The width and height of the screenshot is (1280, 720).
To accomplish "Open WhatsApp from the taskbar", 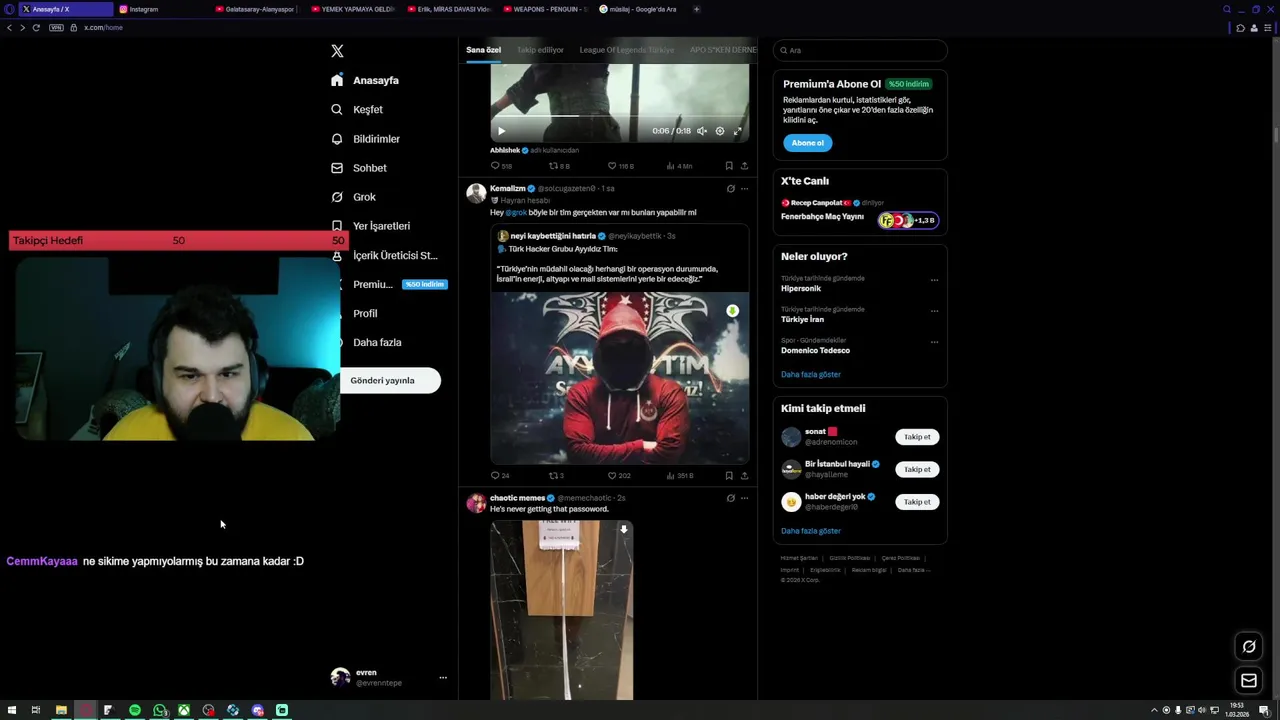I will 160,710.
